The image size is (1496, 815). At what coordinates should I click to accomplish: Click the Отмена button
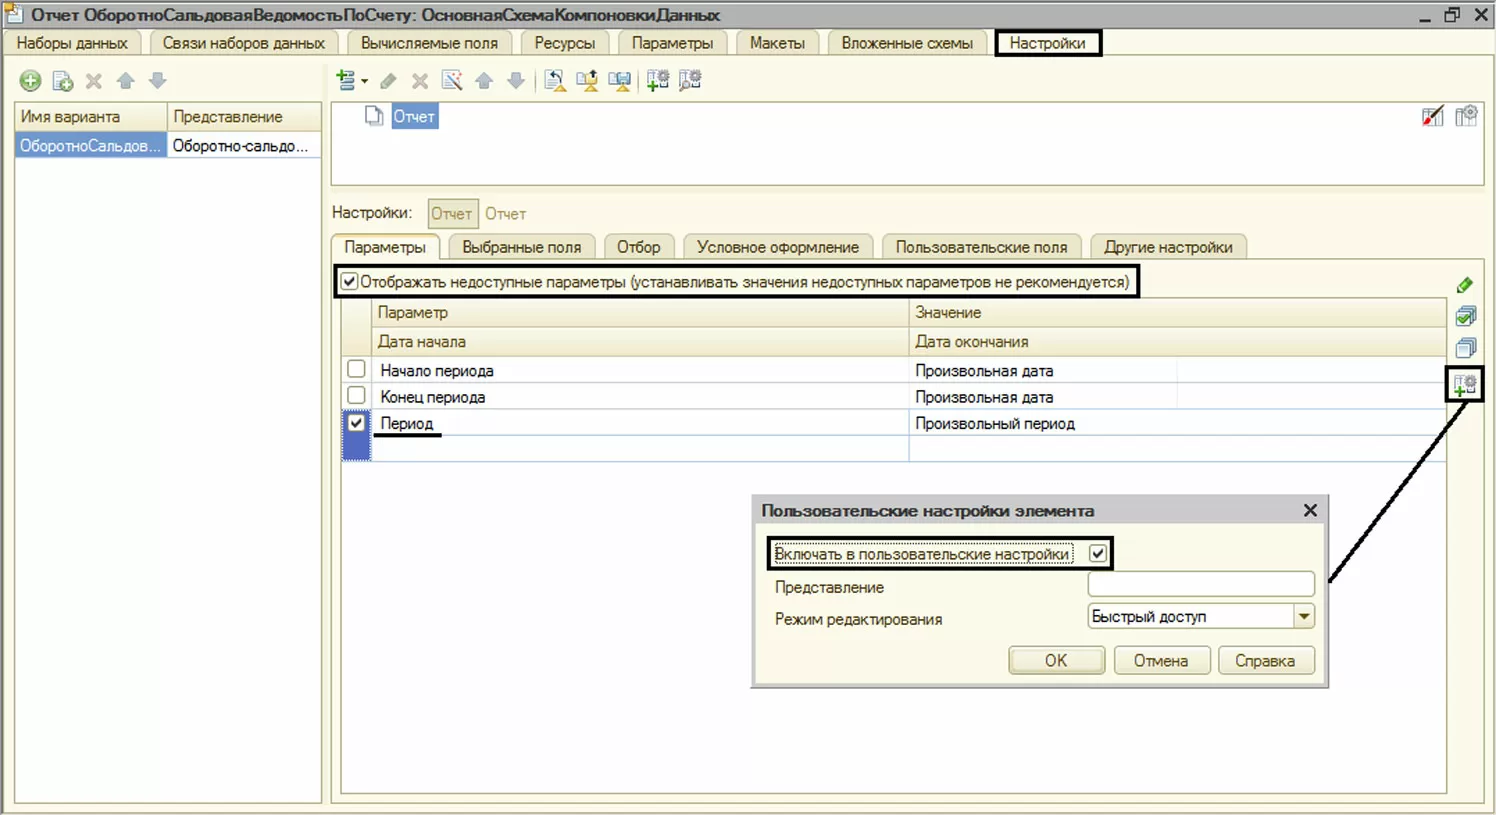1160,661
